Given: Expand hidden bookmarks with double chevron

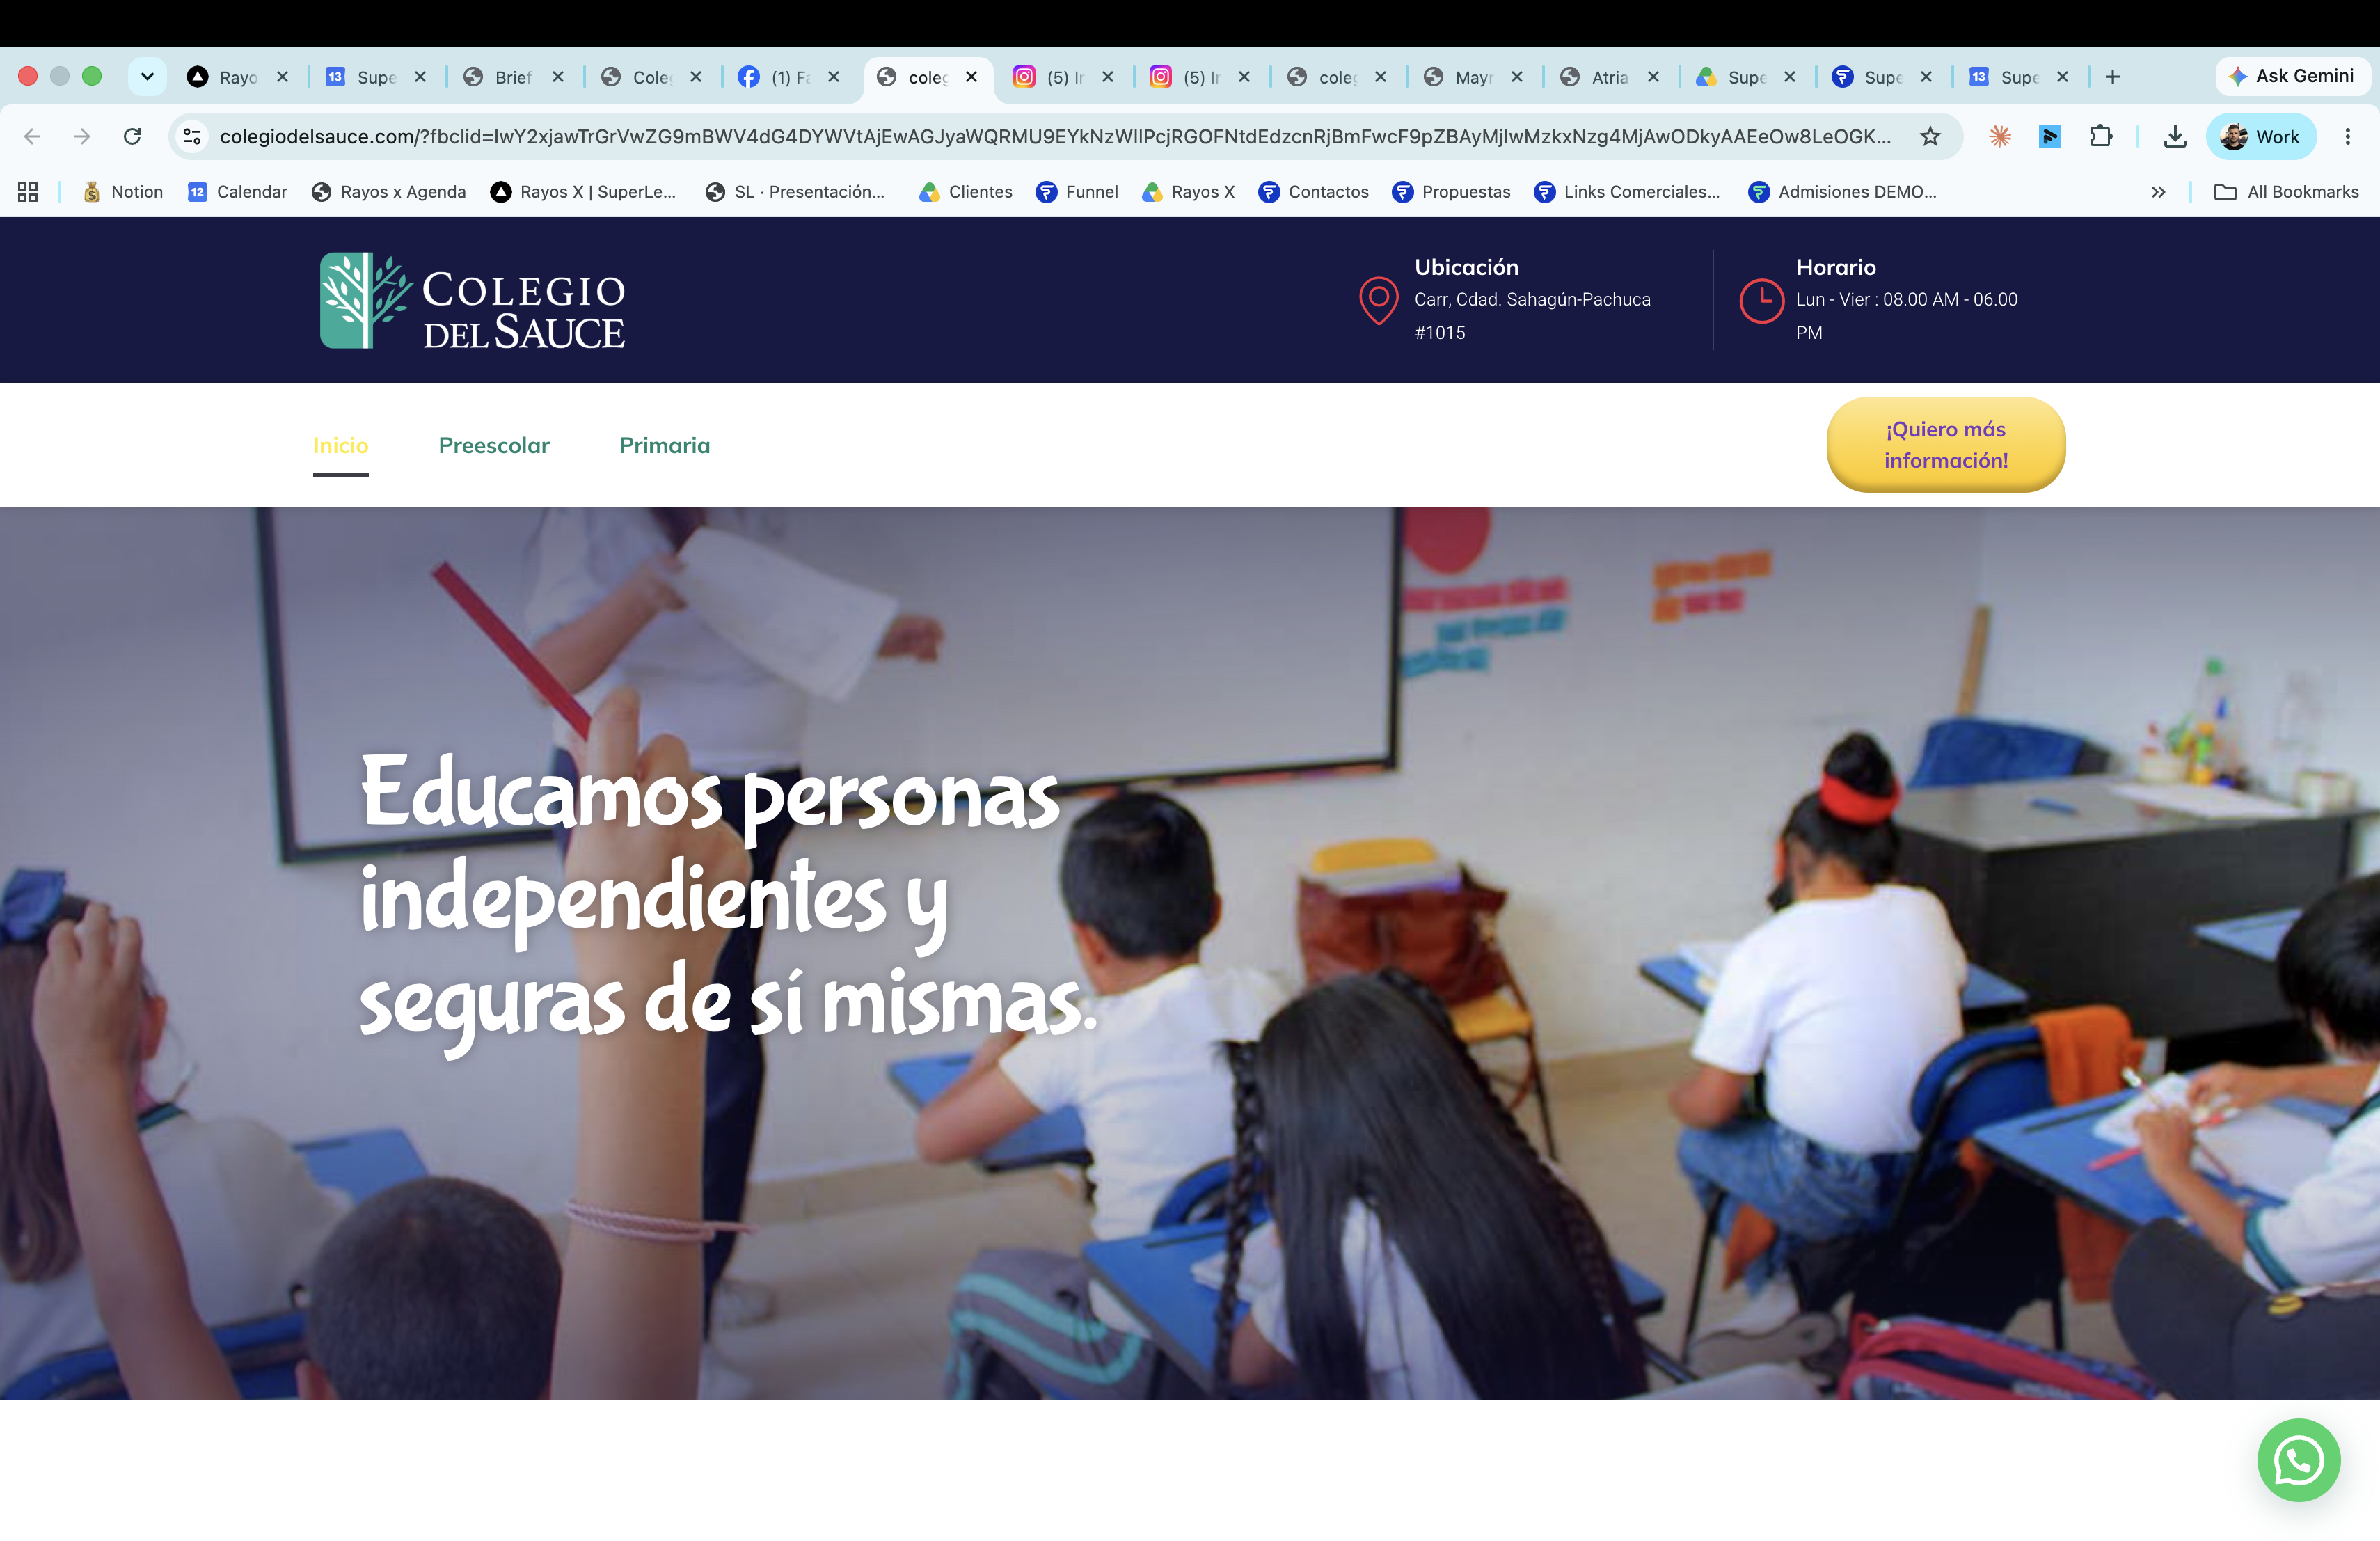Looking at the screenshot, I should coord(2158,192).
